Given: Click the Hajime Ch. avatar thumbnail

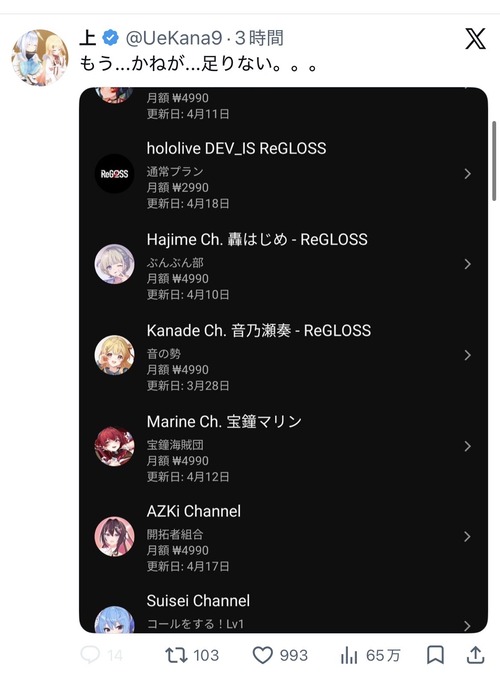Looking at the screenshot, I should tap(114, 264).
